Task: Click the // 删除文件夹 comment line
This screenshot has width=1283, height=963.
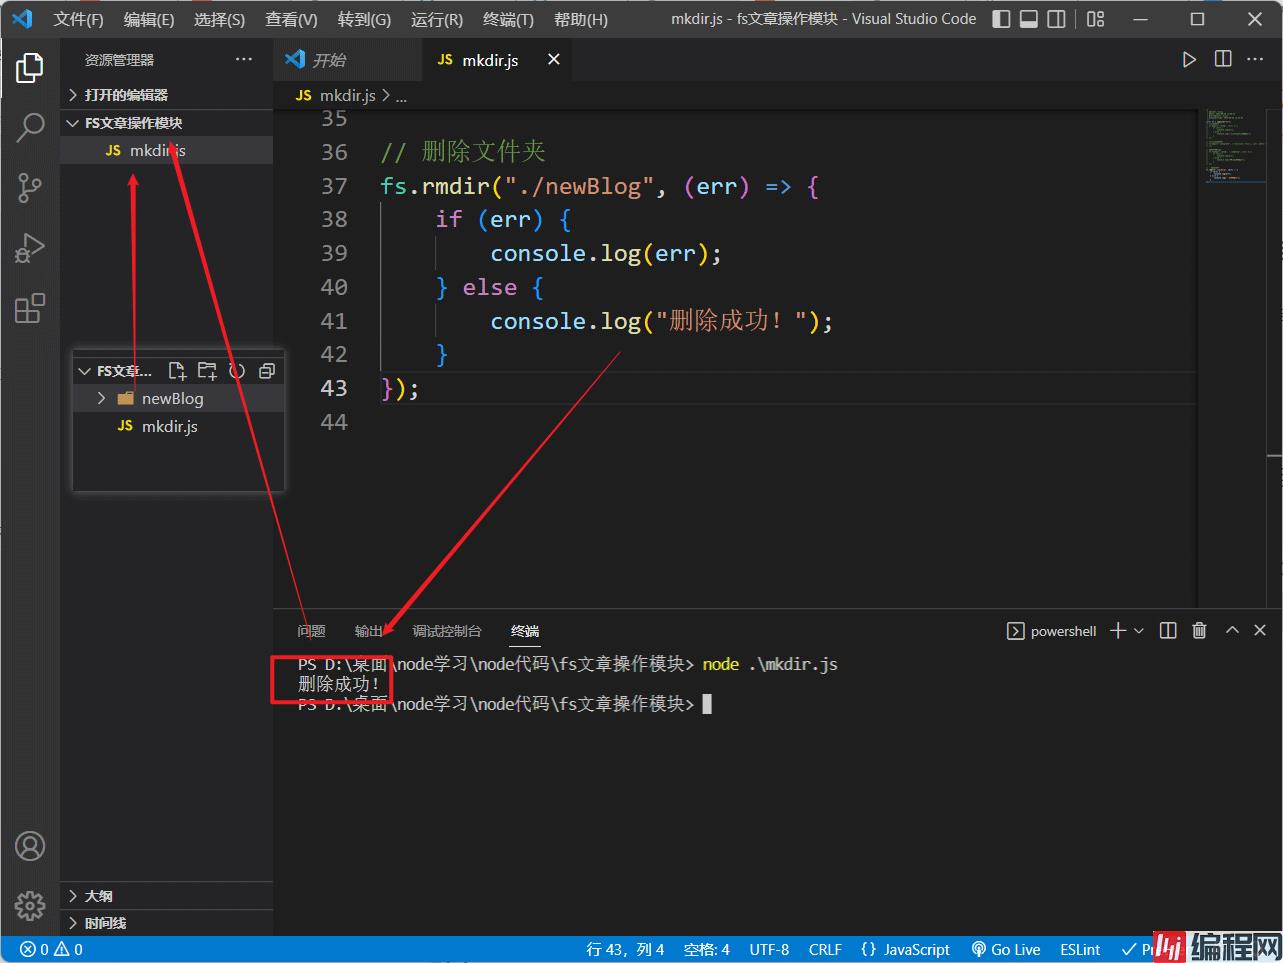Action: pos(463,152)
